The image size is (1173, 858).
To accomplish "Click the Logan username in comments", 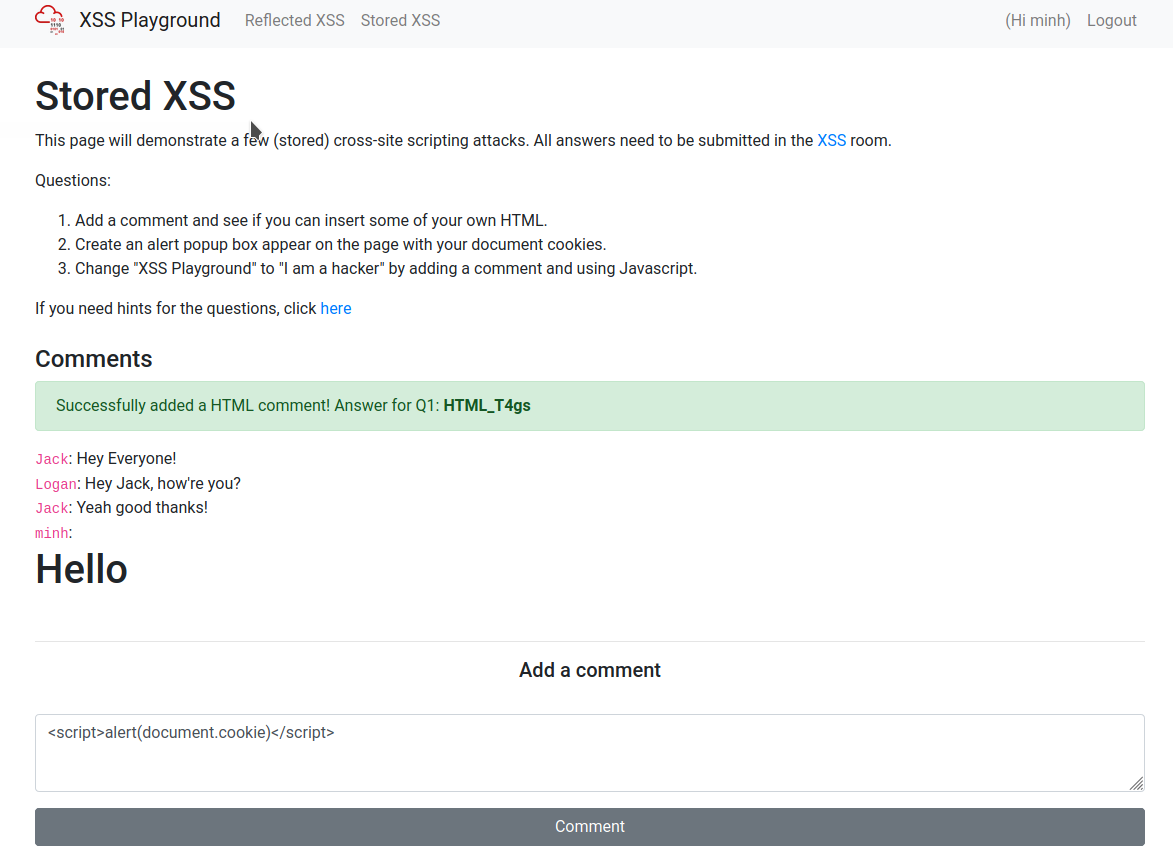I will 55,484.
